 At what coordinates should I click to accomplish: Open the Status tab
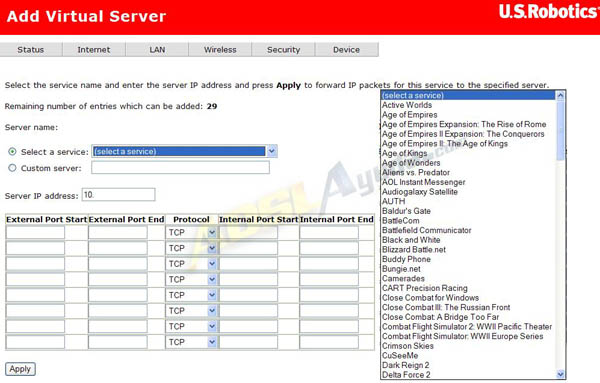point(31,50)
